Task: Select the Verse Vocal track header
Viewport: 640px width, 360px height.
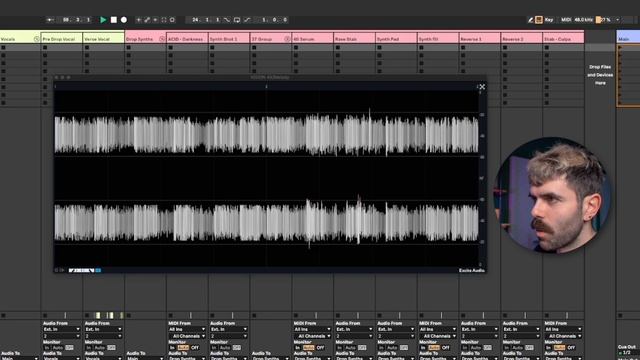Action: [104, 39]
